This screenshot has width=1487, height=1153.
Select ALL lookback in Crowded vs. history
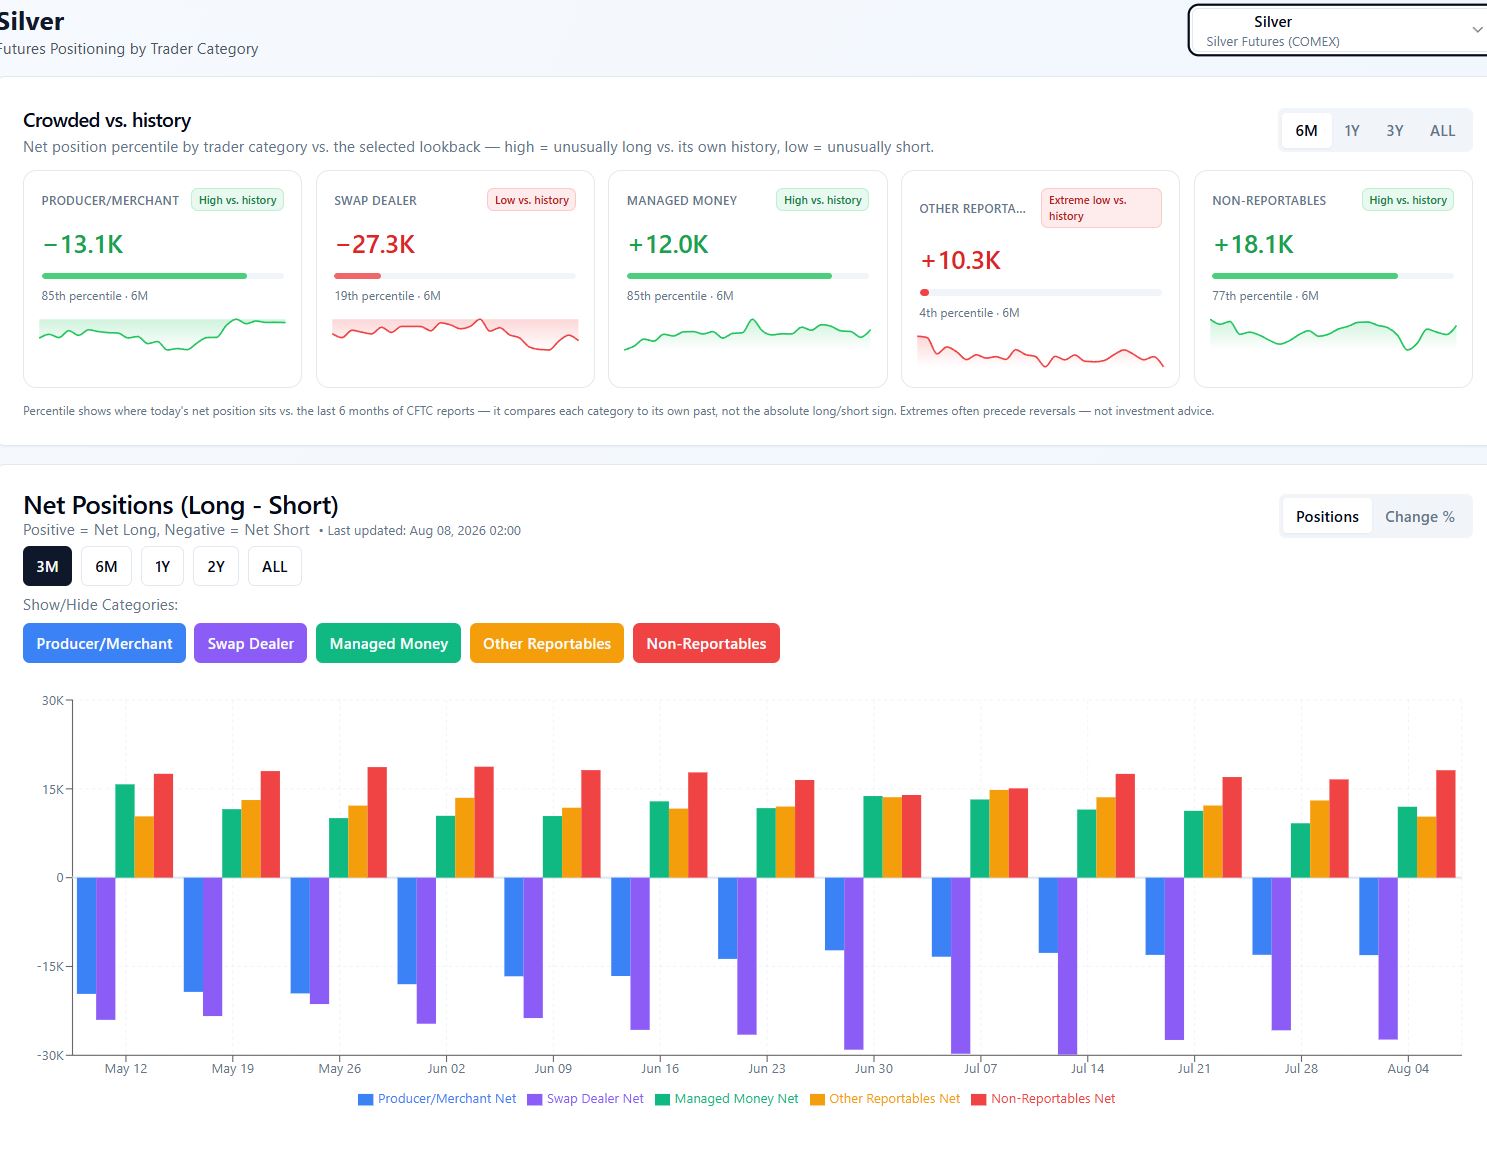coord(1442,130)
